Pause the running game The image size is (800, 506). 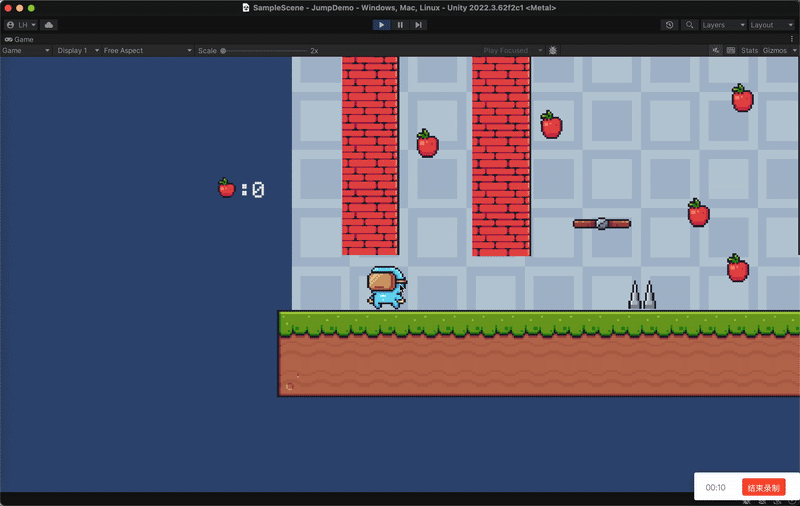click(400, 25)
